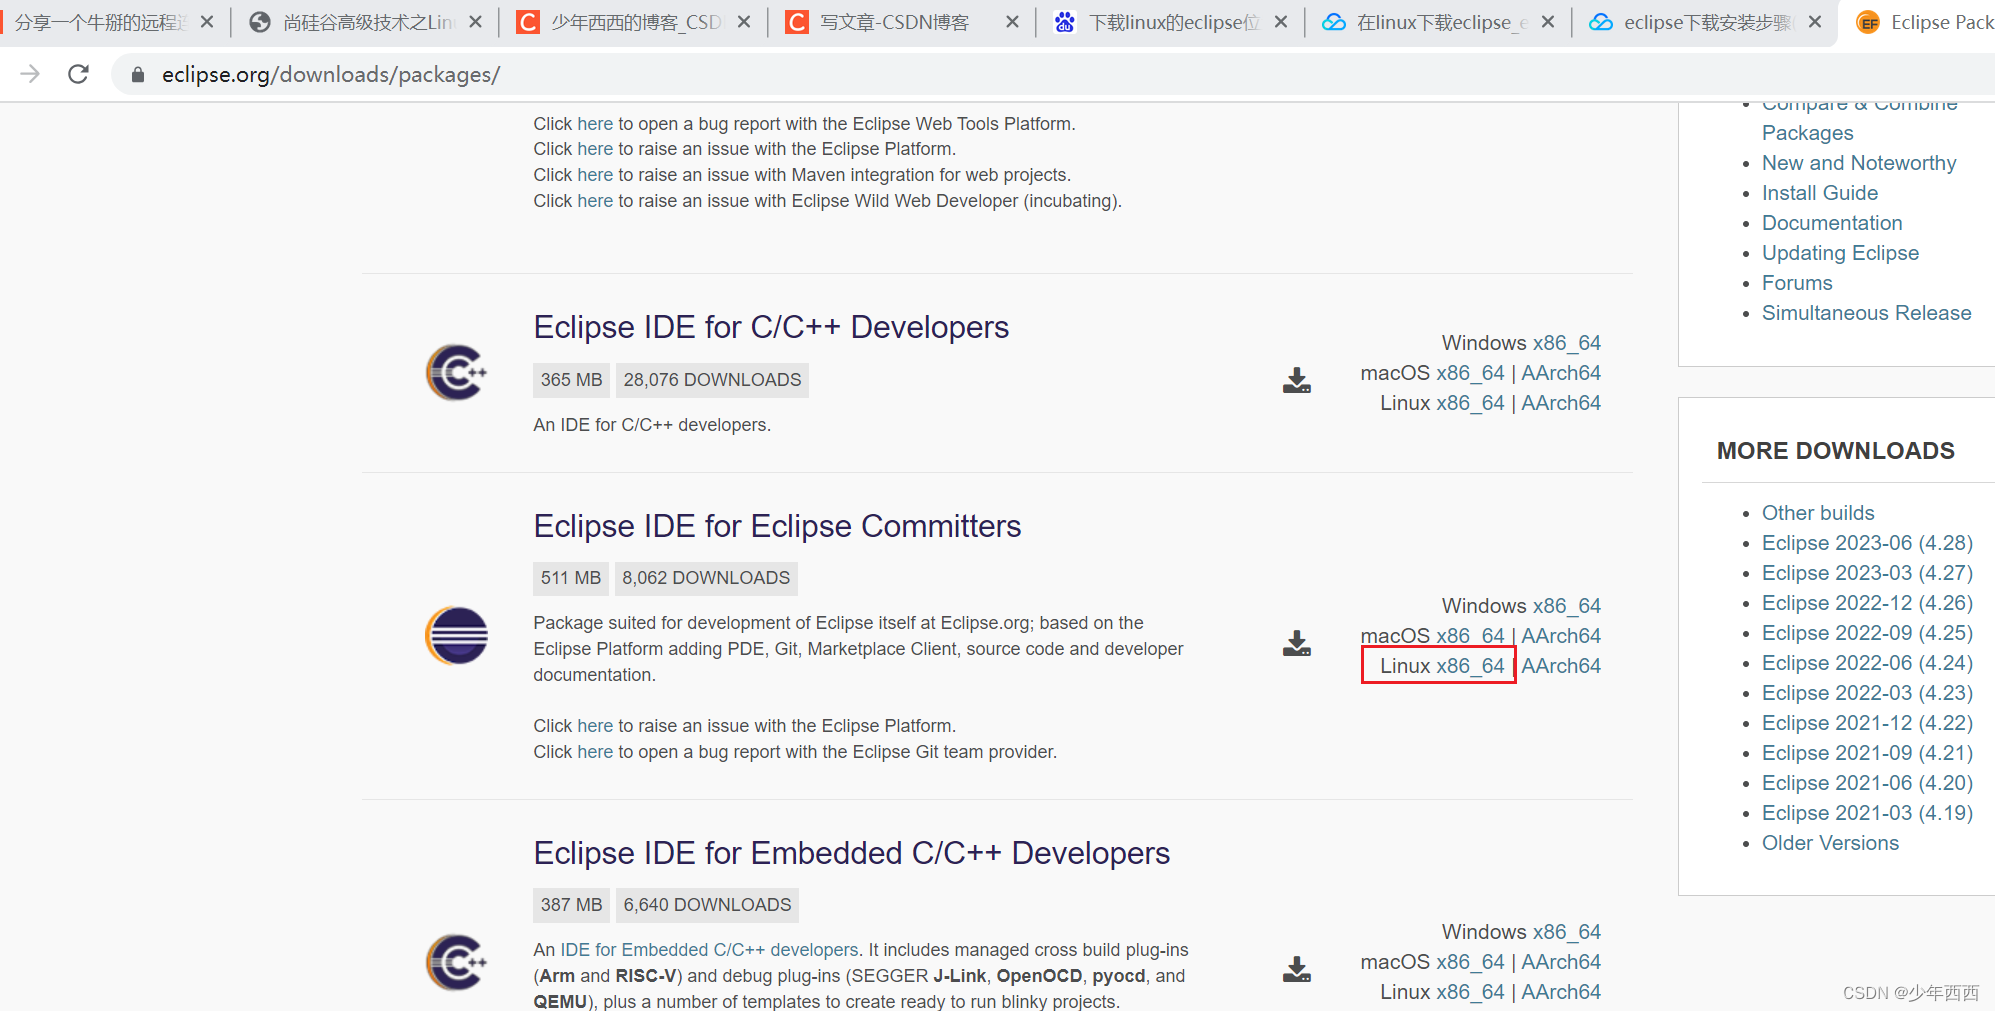Download macOS AArch64 for Eclipse Committers
The image size is (1995, 1011).
coord(1561,636)
